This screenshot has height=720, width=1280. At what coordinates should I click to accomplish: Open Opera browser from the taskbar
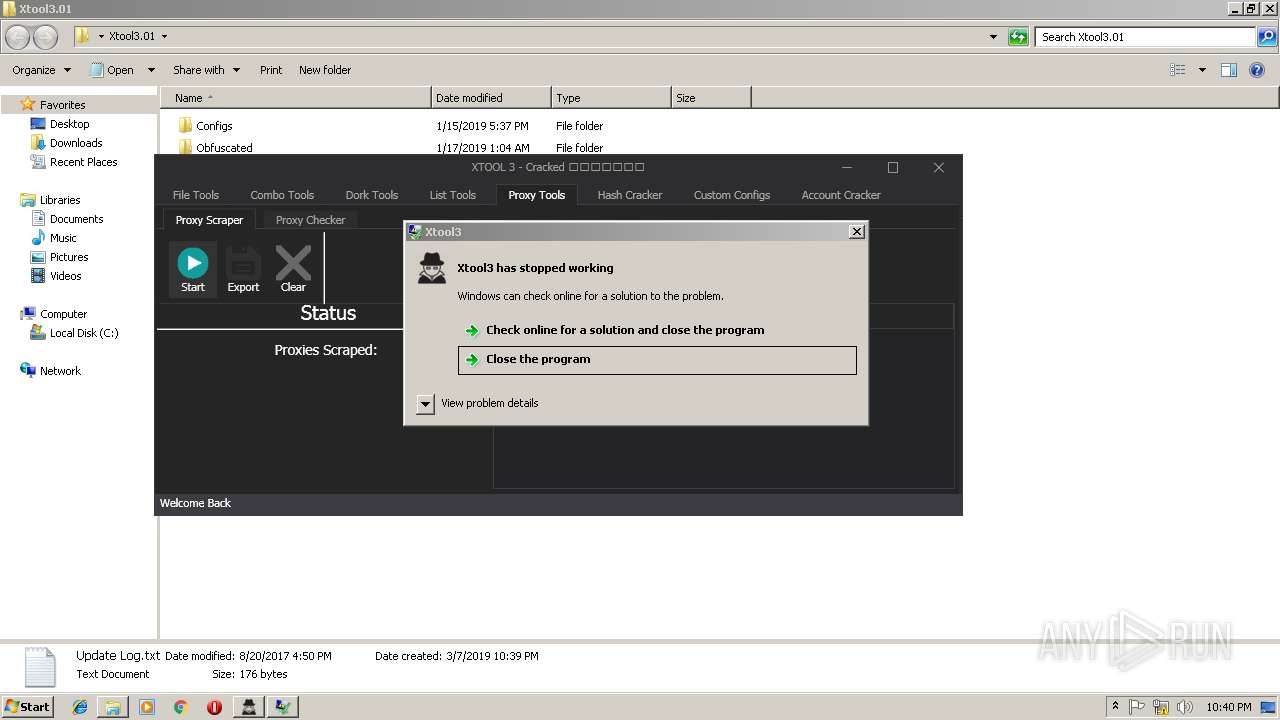[x=214, y=707]
